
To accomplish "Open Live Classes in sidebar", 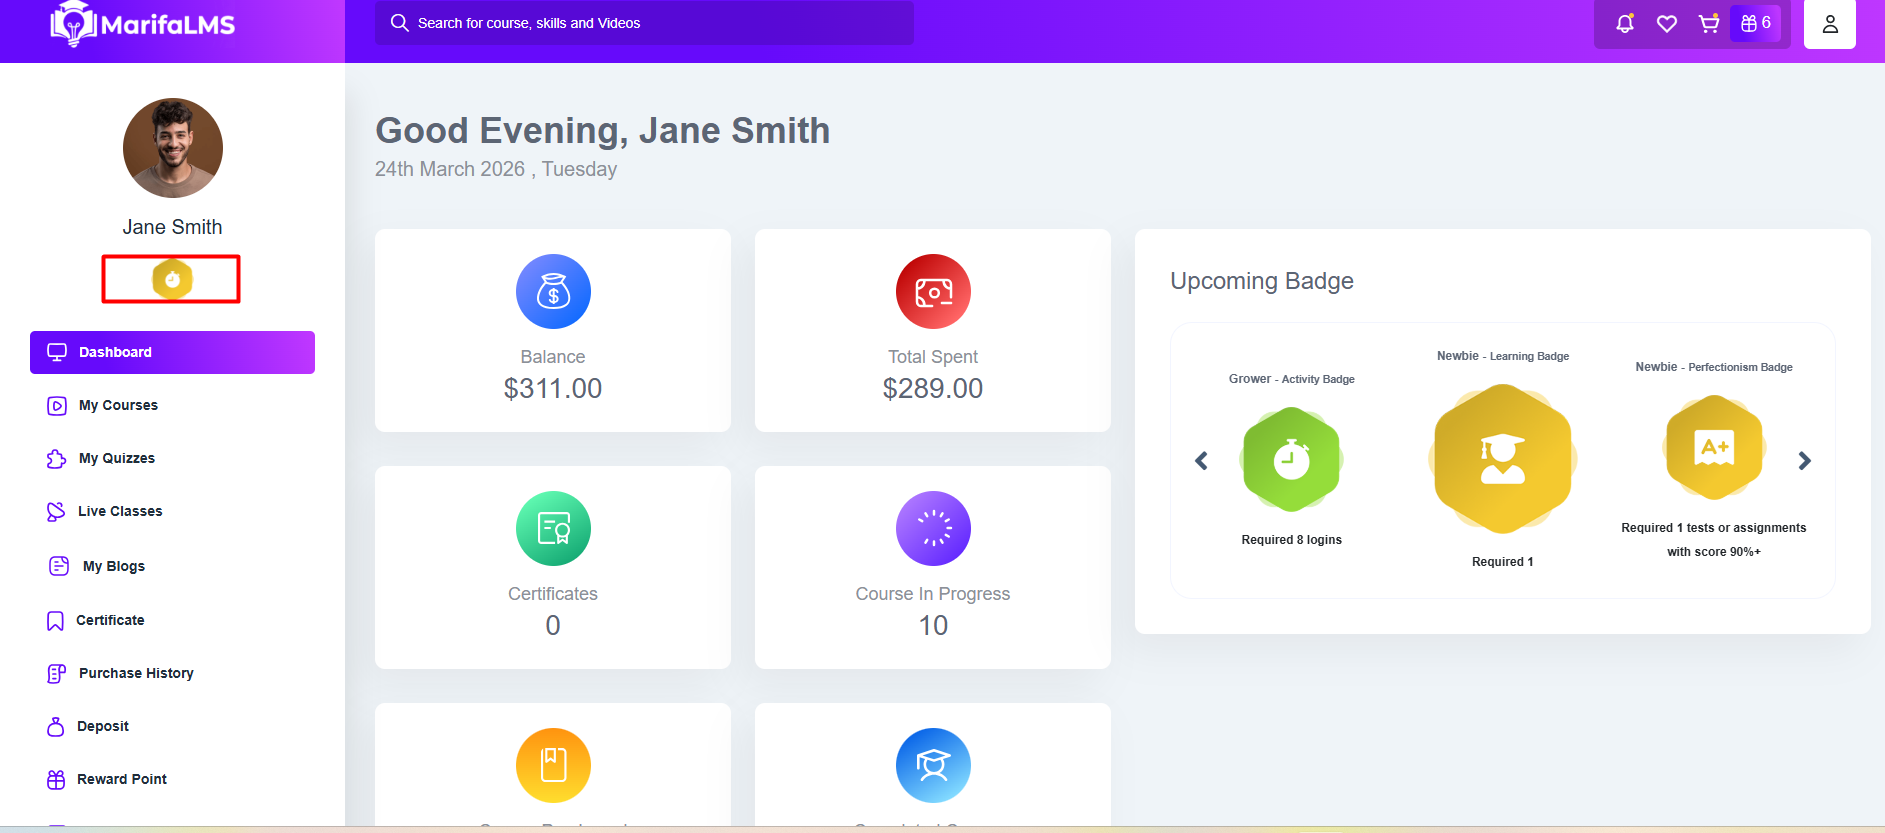I will (119, 512).
